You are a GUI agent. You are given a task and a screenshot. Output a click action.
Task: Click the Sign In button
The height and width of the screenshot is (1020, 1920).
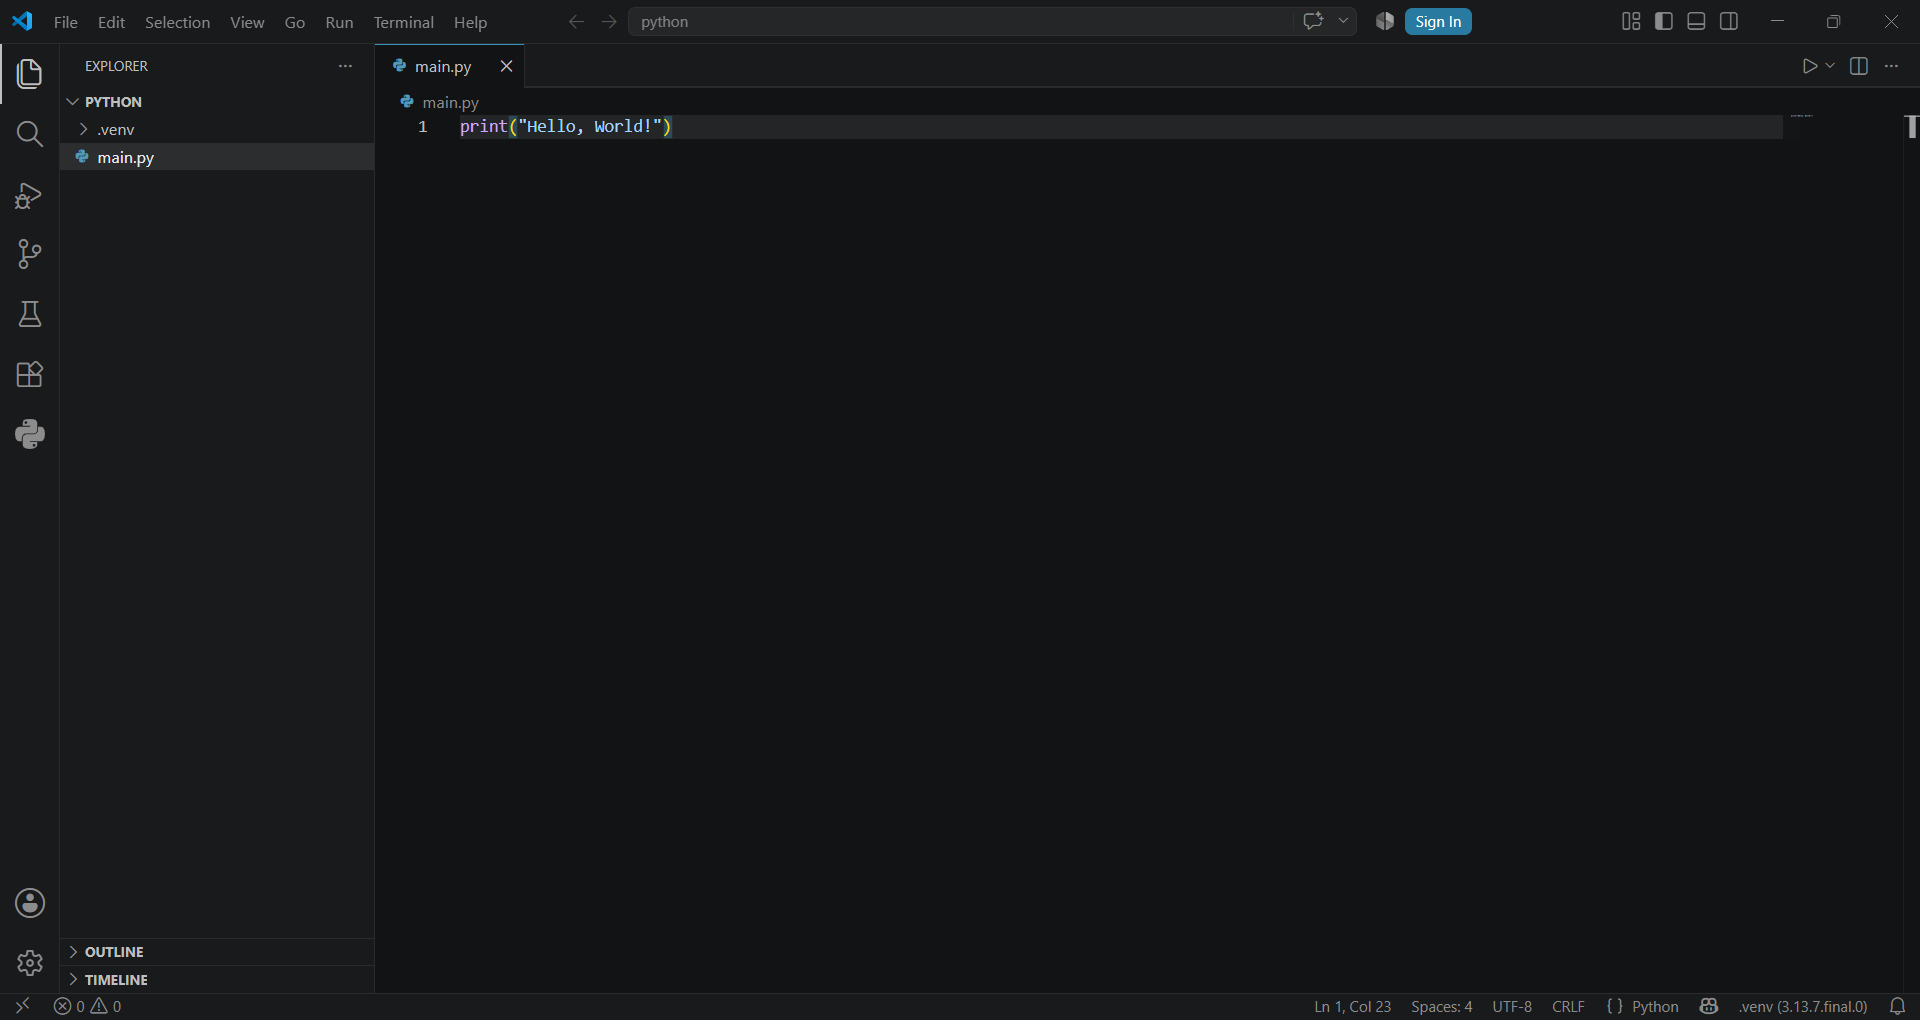point(1438,21)
